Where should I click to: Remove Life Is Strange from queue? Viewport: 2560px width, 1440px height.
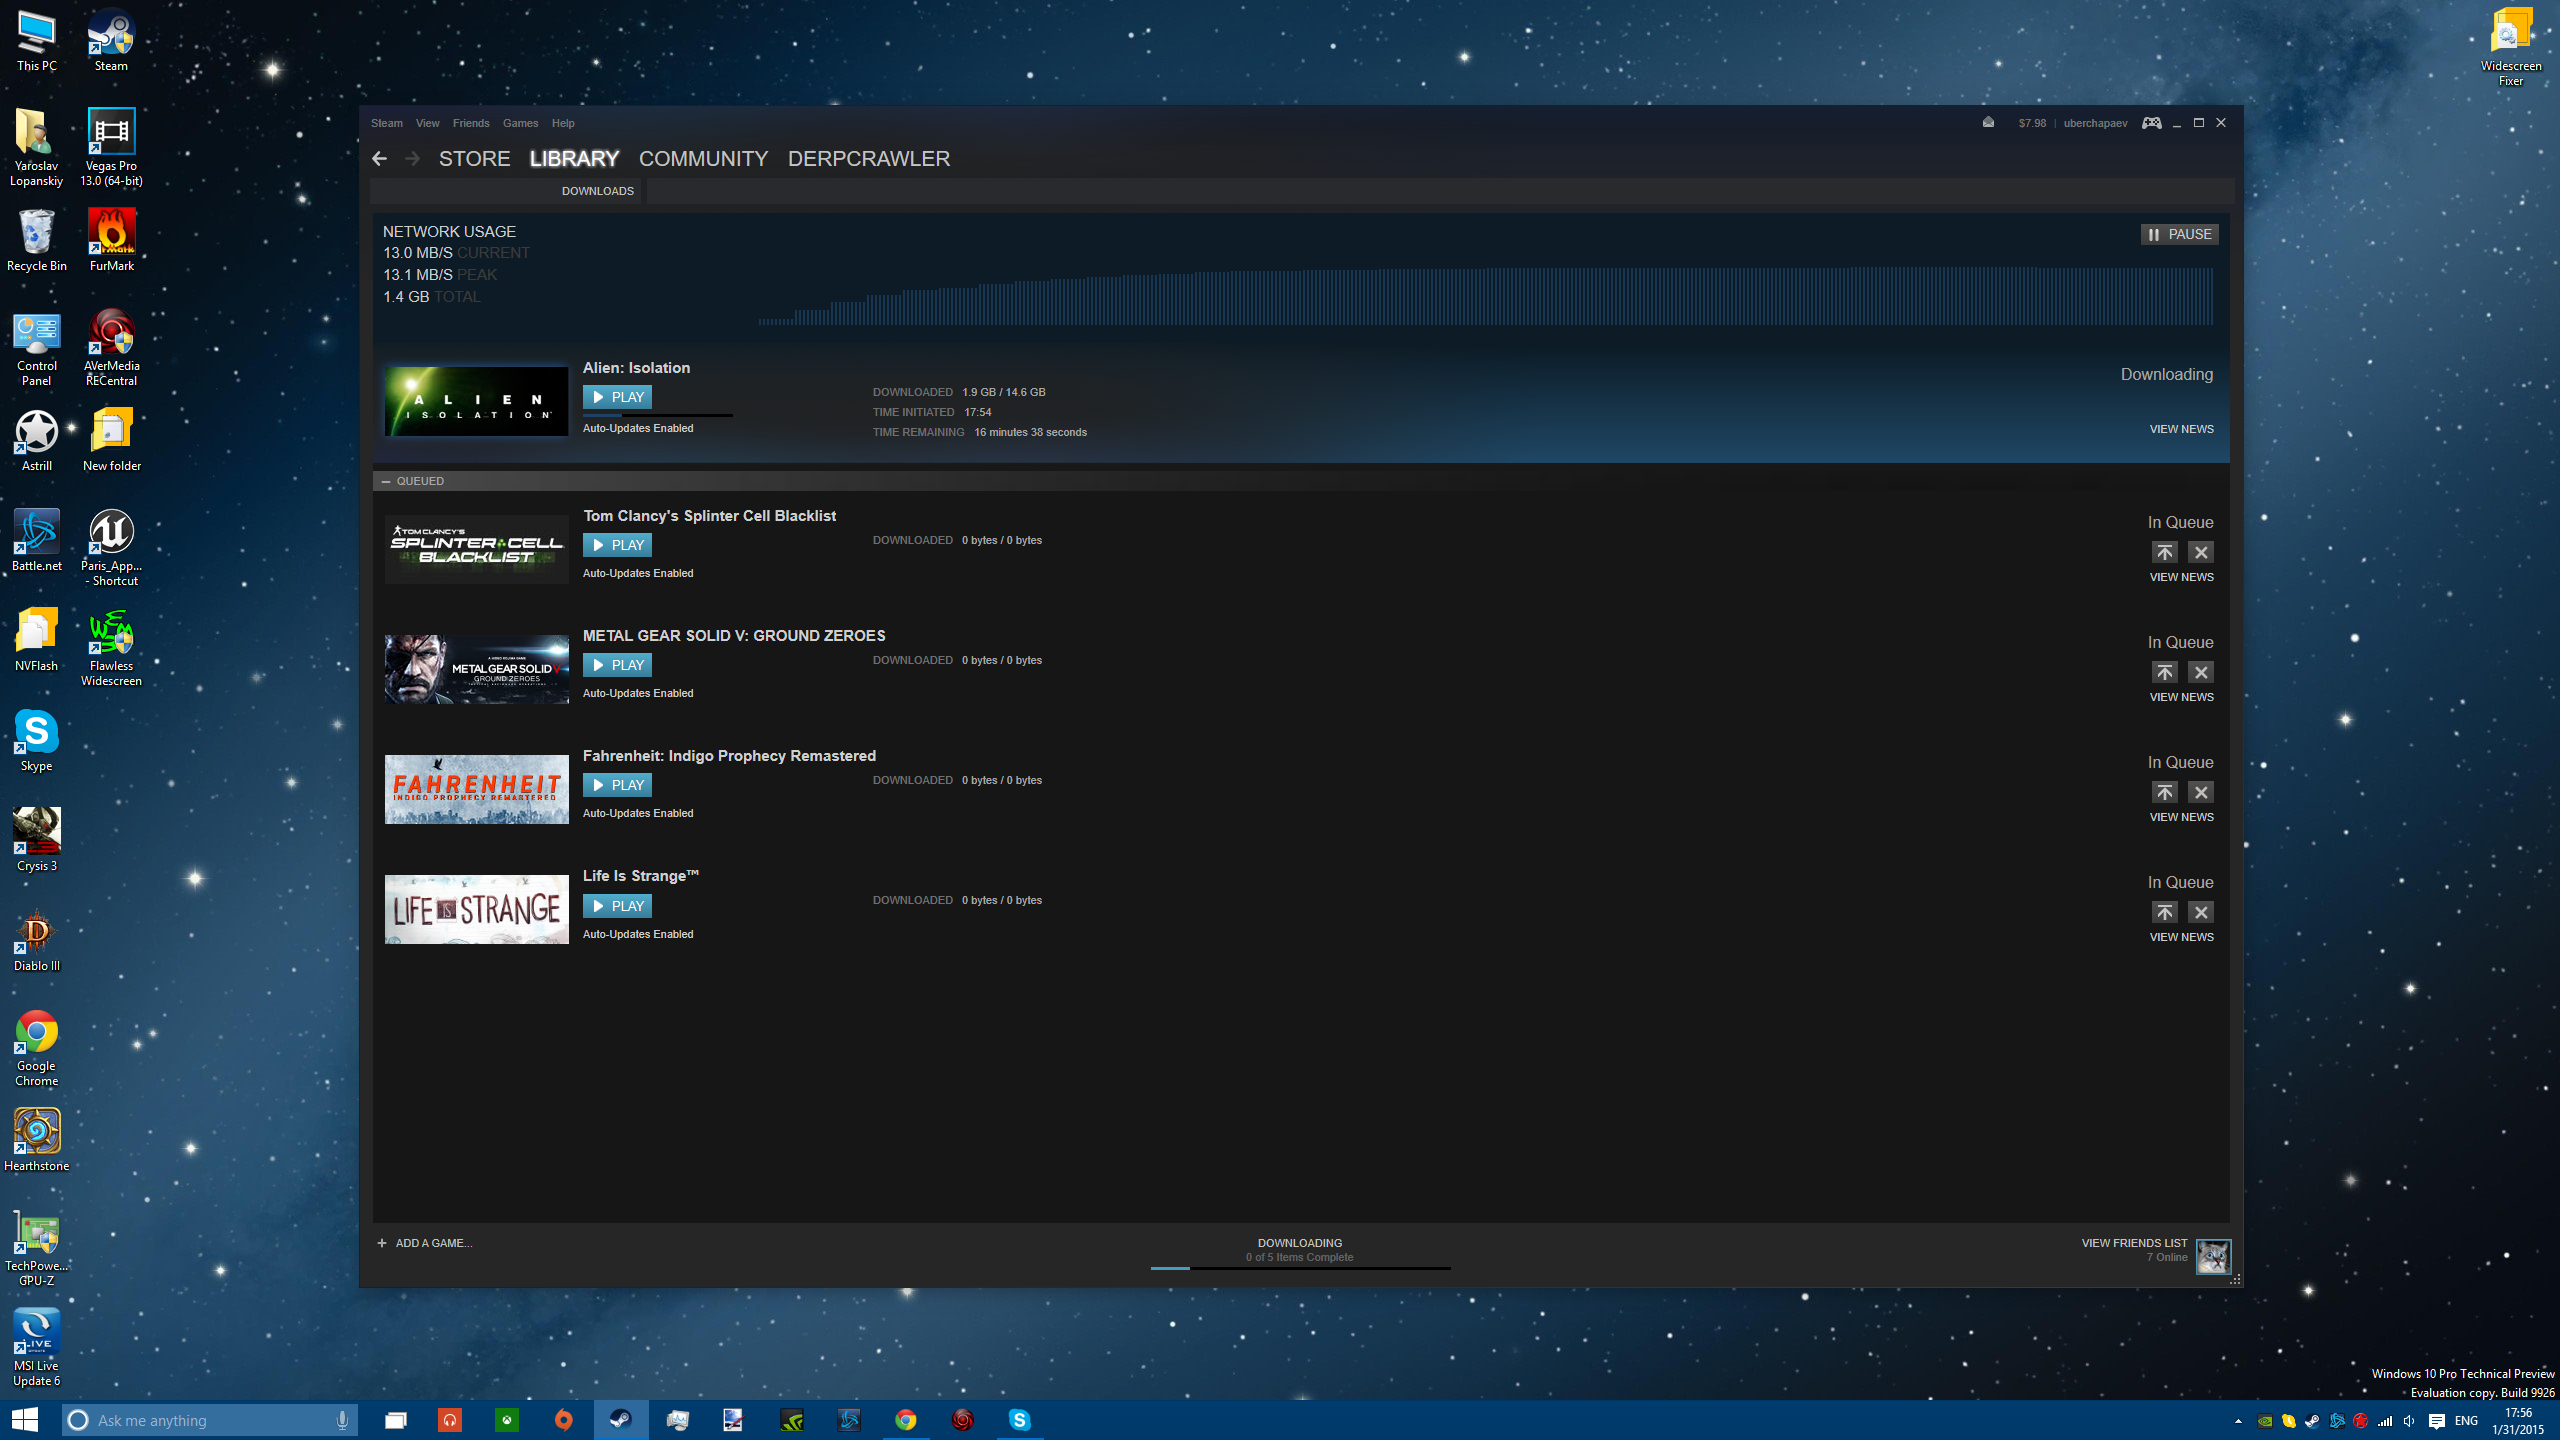[2200, 912]
